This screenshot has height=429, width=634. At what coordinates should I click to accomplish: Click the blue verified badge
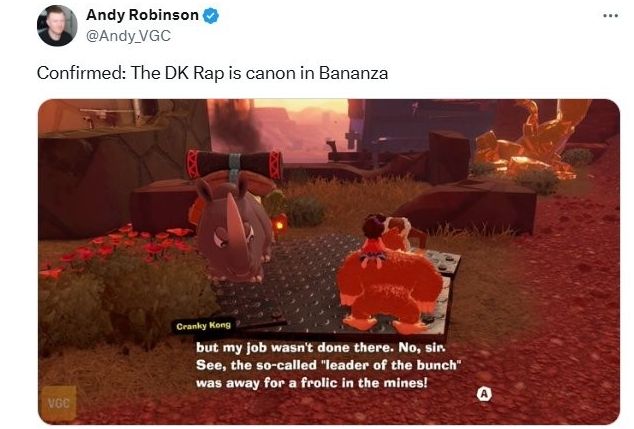coord(211,15)
